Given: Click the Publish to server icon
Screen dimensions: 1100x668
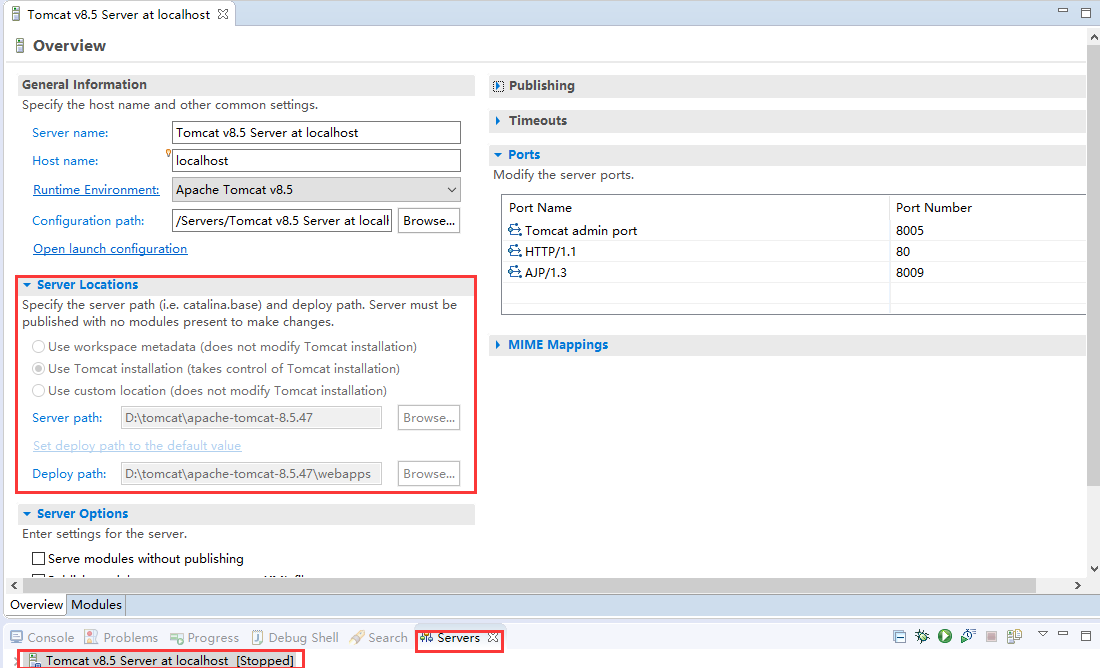Looking at the screenshot, I should coord(1015,636).
